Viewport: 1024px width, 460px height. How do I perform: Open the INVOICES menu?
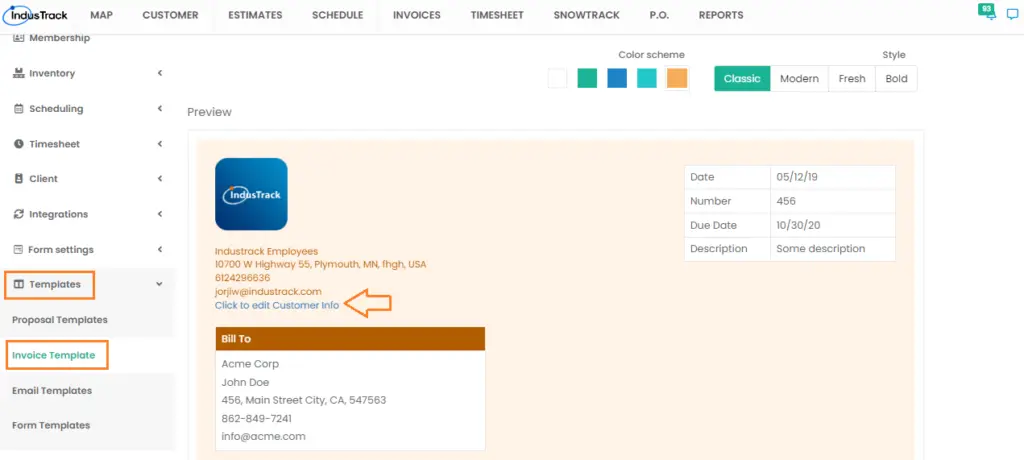tap(417, 15)
